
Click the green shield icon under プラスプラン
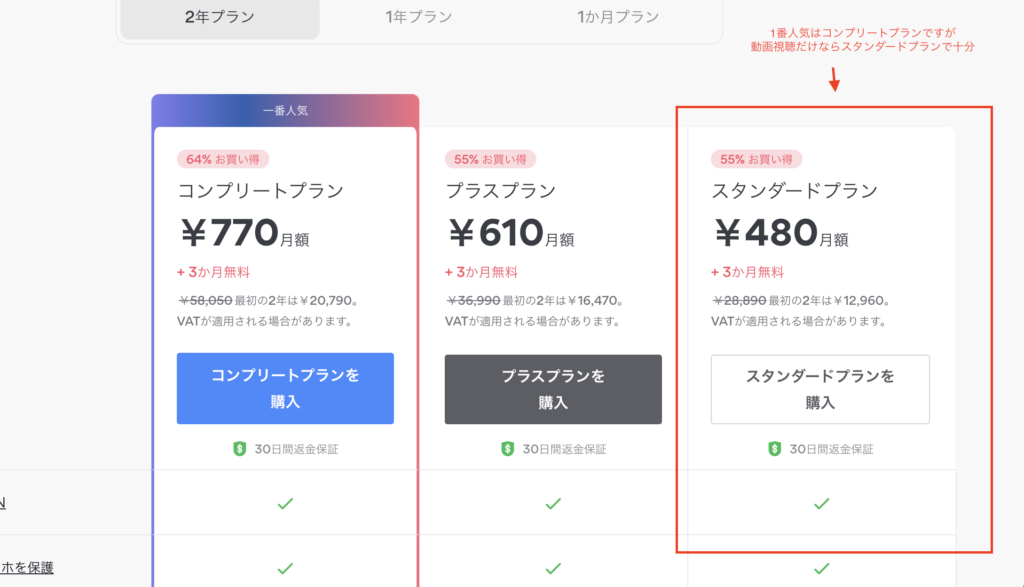click(507, 449)
